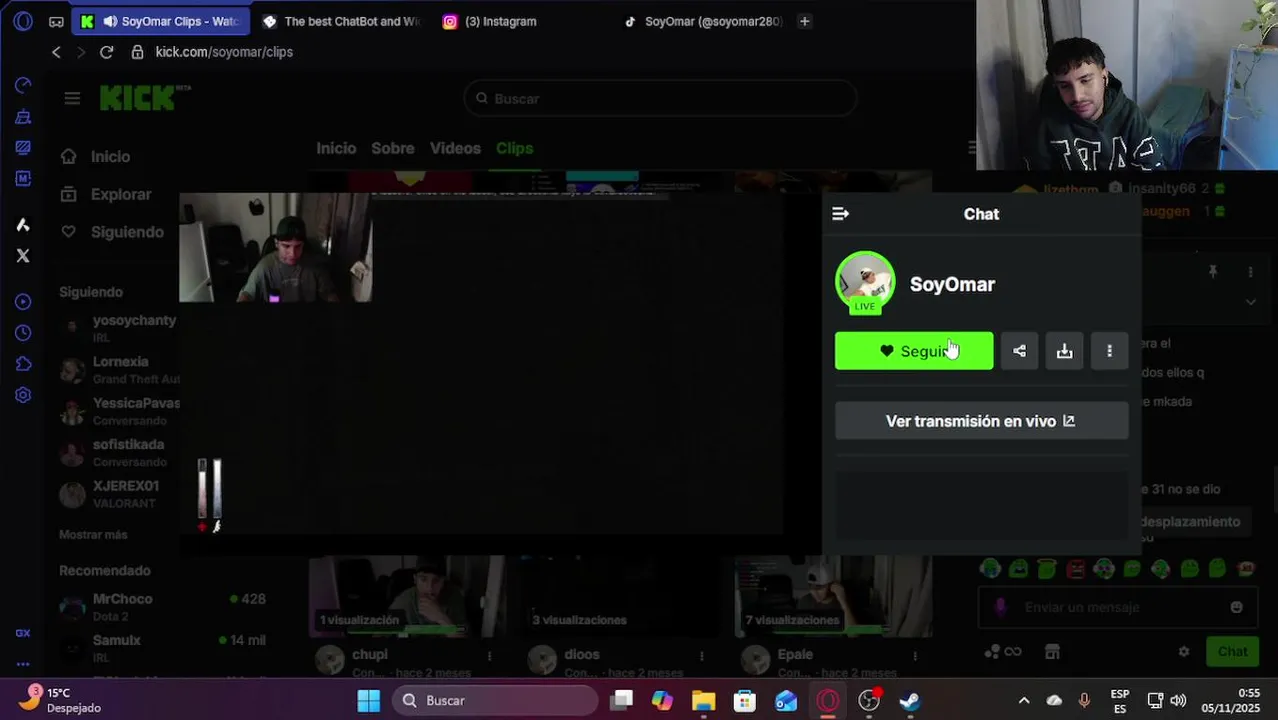The image size is (1278, 720).
Task: Open options menu for chupi clip
Action: [x=489, y=655]
